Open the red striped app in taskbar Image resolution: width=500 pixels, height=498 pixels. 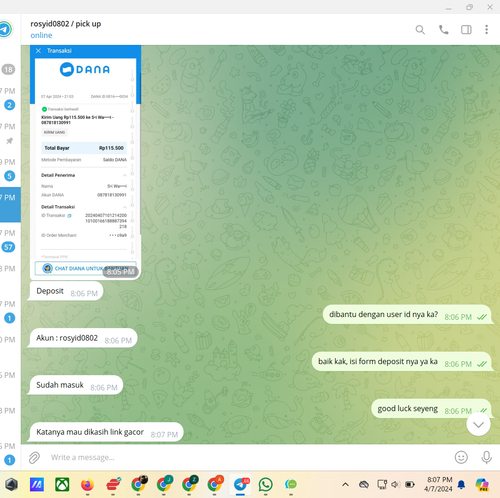pos(113,484)
